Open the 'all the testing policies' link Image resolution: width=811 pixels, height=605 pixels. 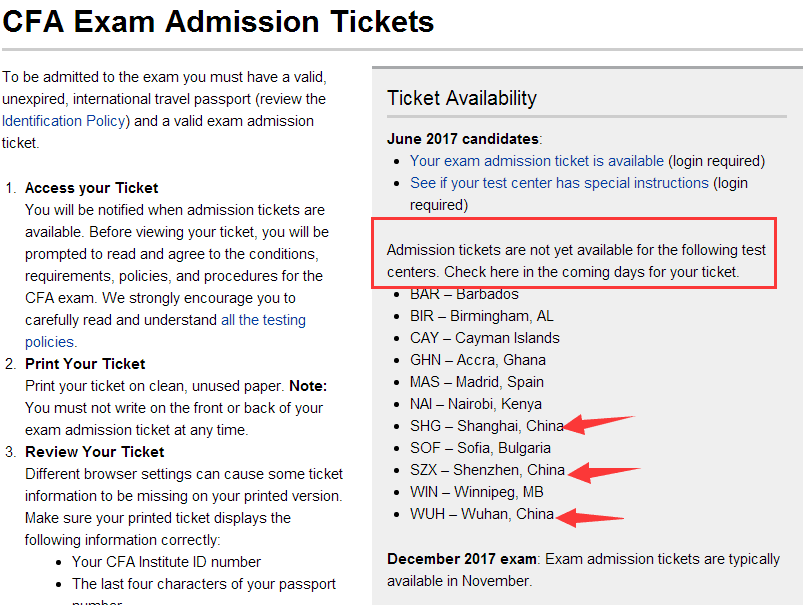click(x=263, y=320)
